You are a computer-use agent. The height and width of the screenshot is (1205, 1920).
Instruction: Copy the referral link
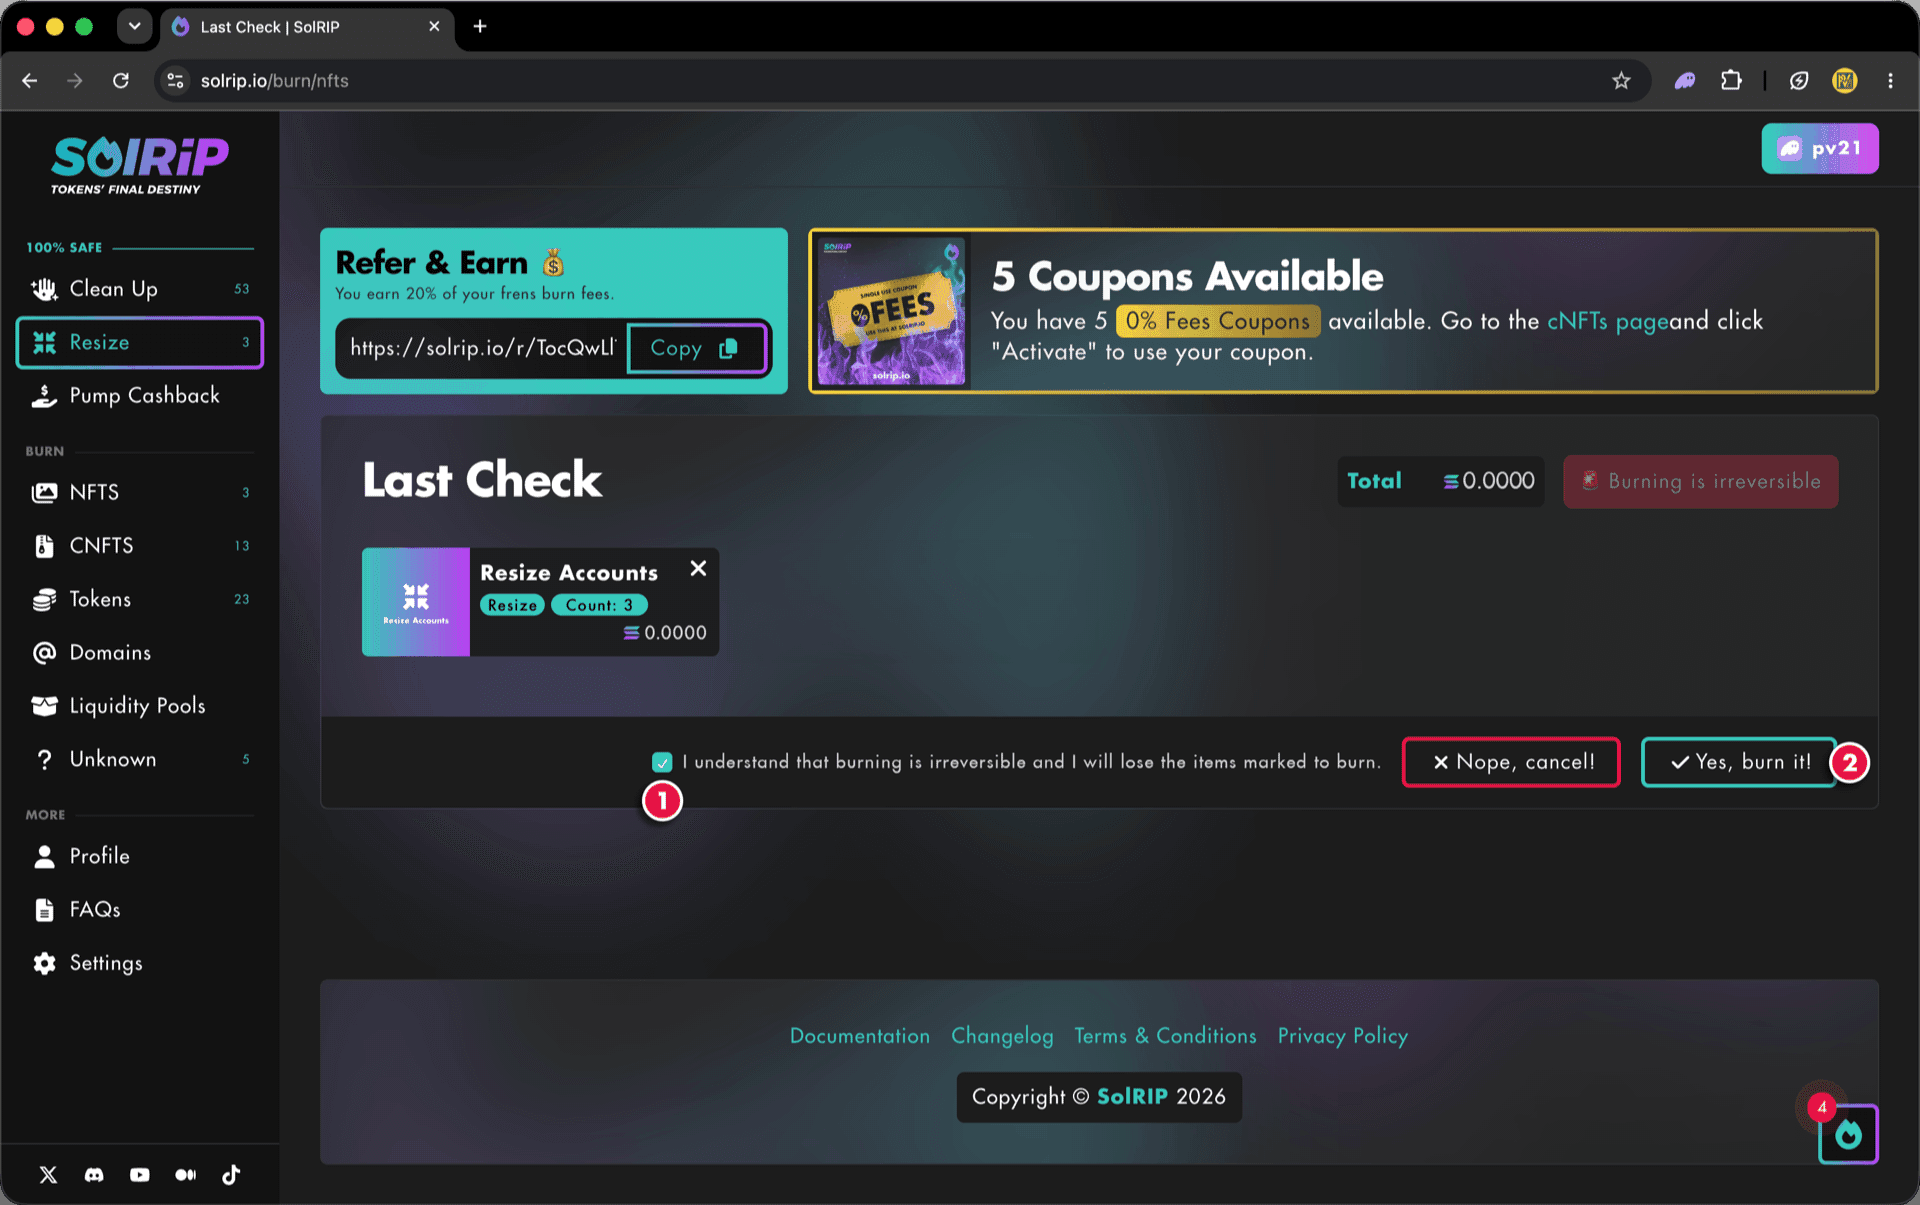tap(697, 348)
